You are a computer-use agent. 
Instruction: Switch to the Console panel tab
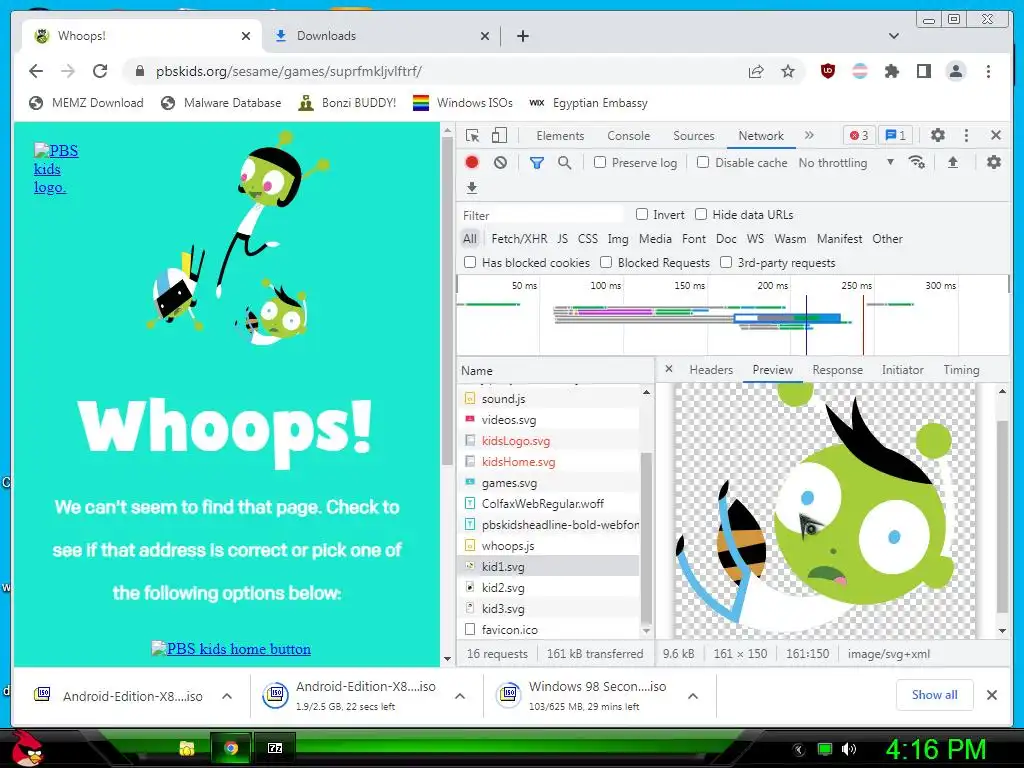point(628,136)
